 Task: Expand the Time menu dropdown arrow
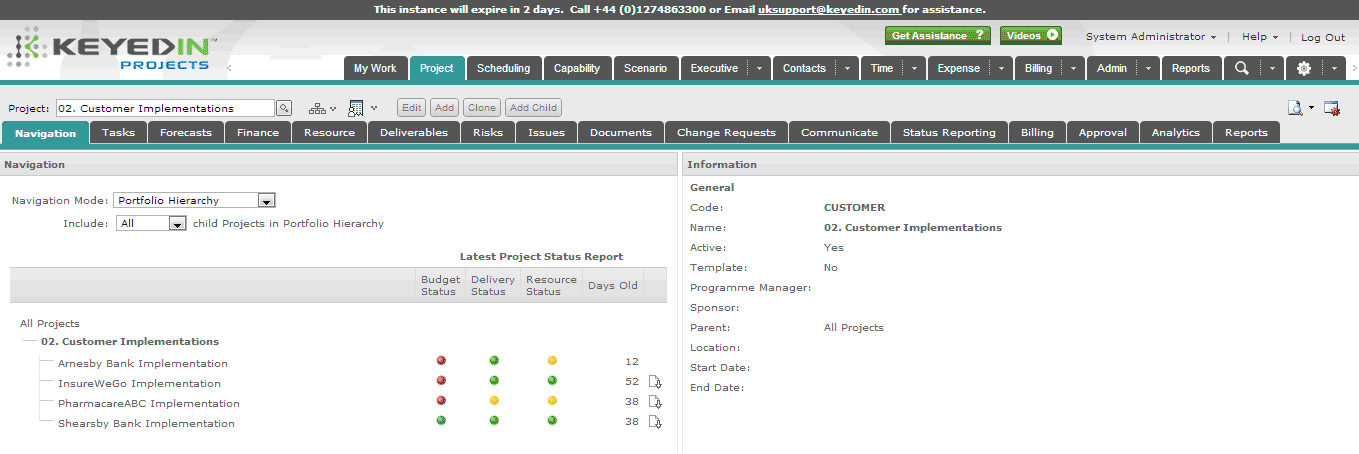click(x=914, y=68)
